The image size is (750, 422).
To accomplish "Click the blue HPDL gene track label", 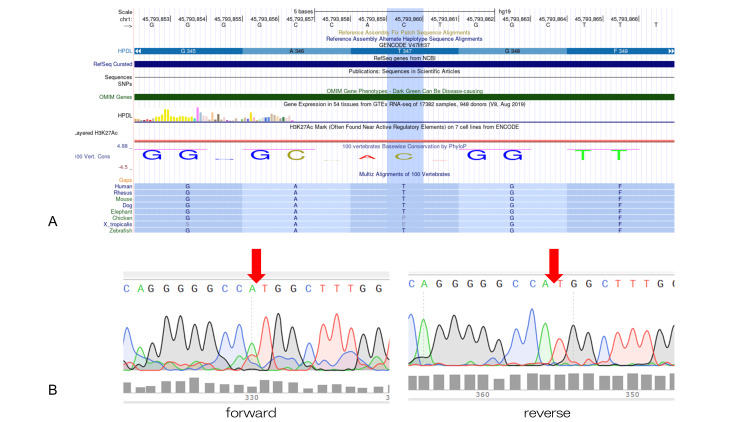I will pyautogui.click(x=125, y=51).
